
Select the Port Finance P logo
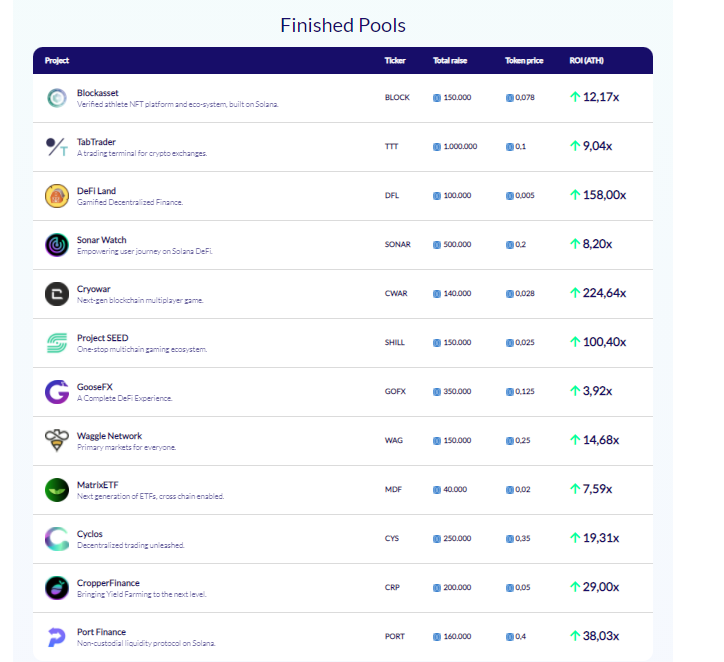point(57,637)
